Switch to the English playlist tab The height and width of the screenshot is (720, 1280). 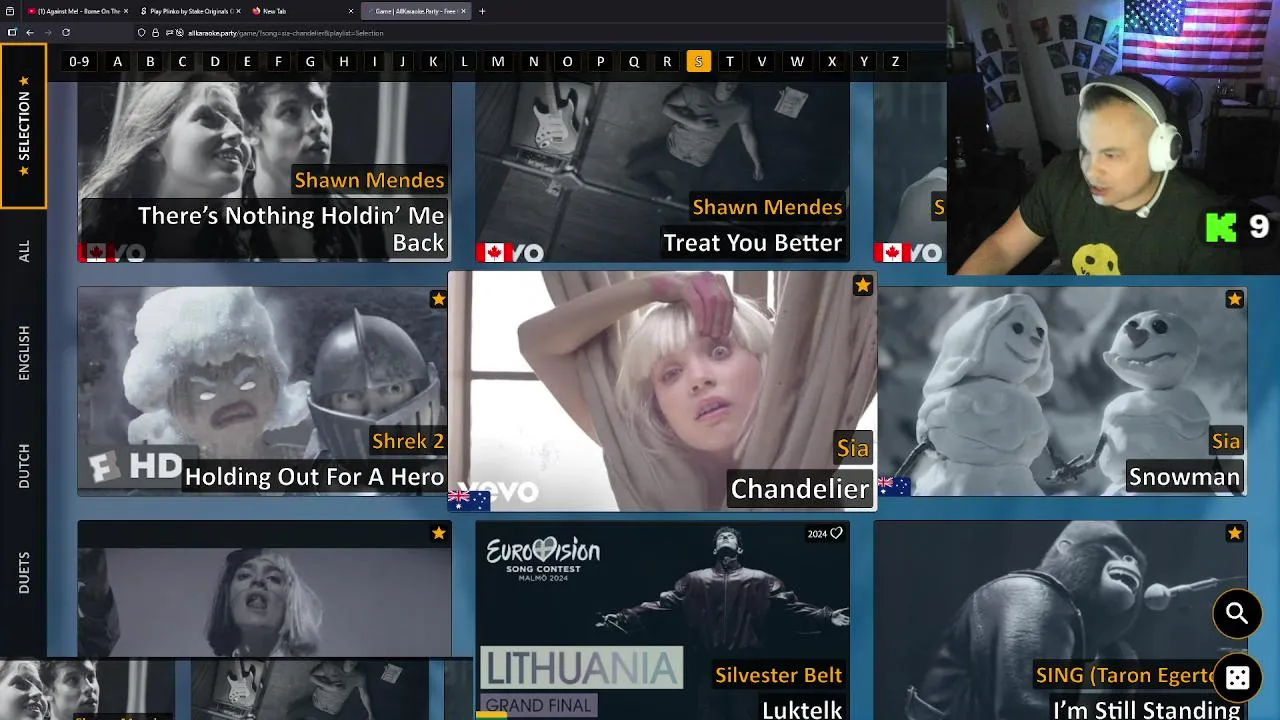click(23, 352)
